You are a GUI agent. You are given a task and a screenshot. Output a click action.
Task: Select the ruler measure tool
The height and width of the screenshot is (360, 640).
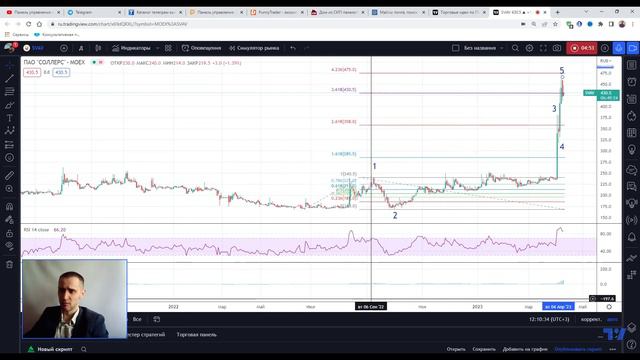tap(9, 176)
